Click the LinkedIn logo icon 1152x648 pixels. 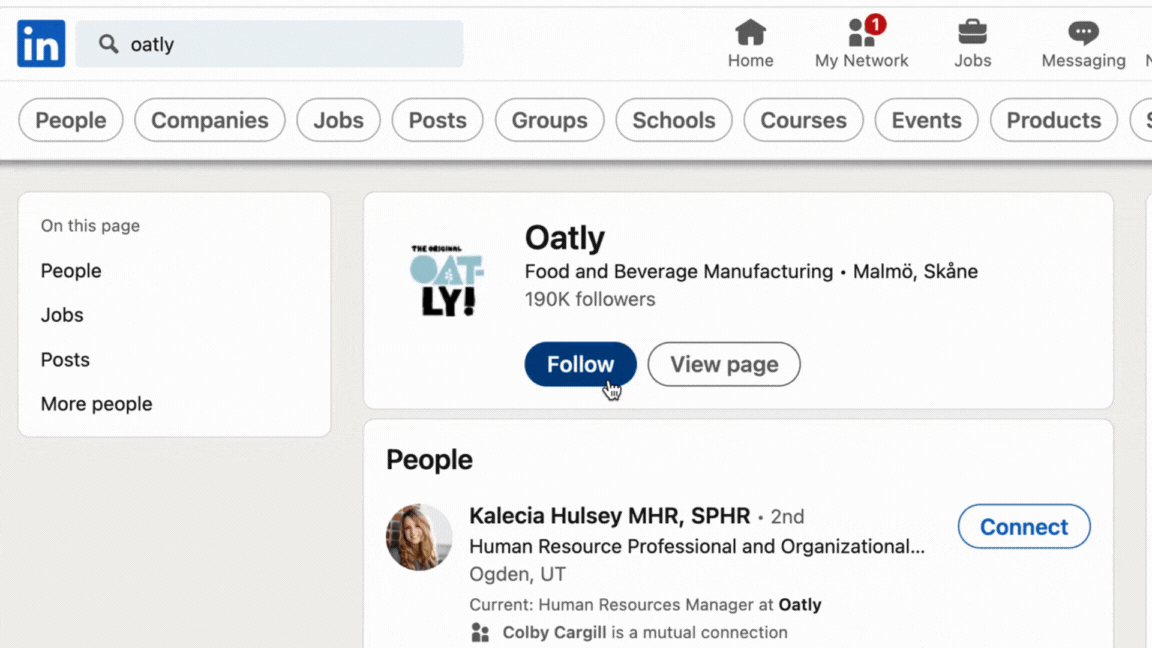(41, 43)
